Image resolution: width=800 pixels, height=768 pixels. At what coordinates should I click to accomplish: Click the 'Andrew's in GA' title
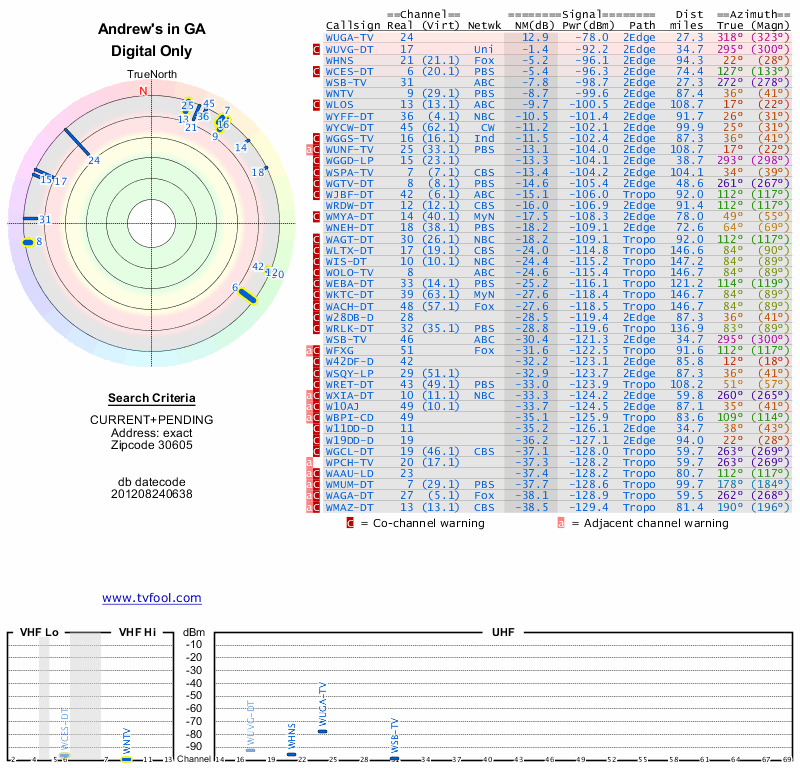(152, 29)
